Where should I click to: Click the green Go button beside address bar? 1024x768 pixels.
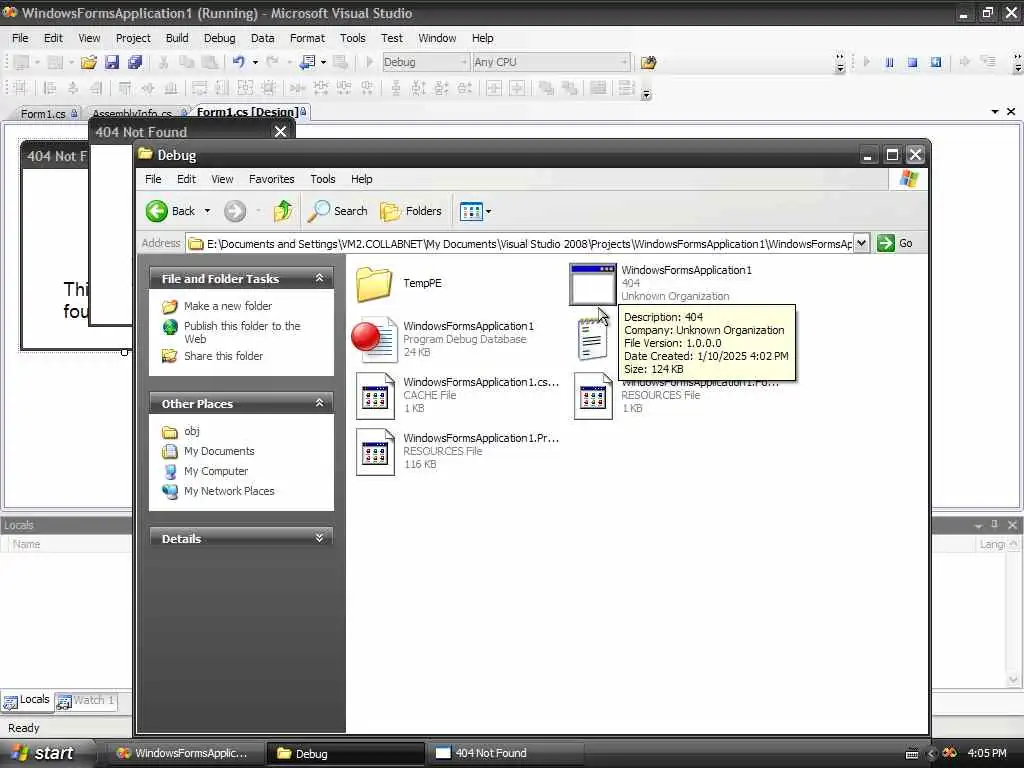[895, 244]
